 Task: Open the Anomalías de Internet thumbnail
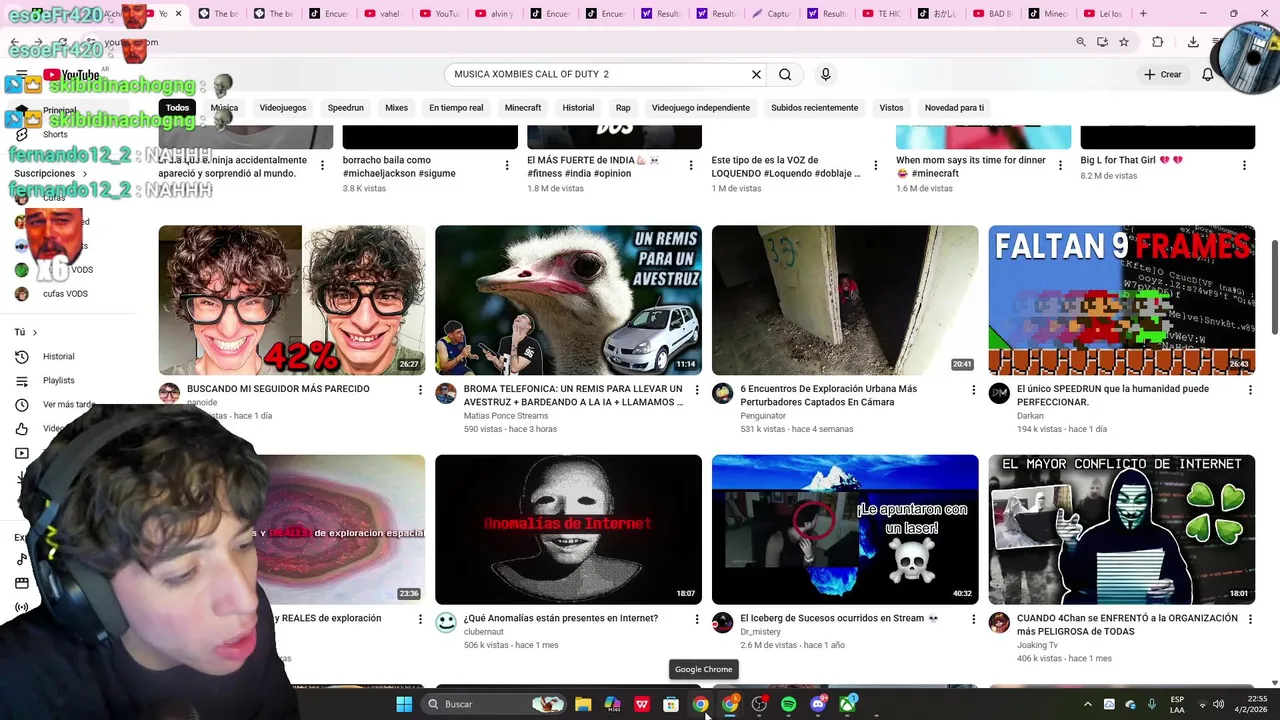[568, 529]
